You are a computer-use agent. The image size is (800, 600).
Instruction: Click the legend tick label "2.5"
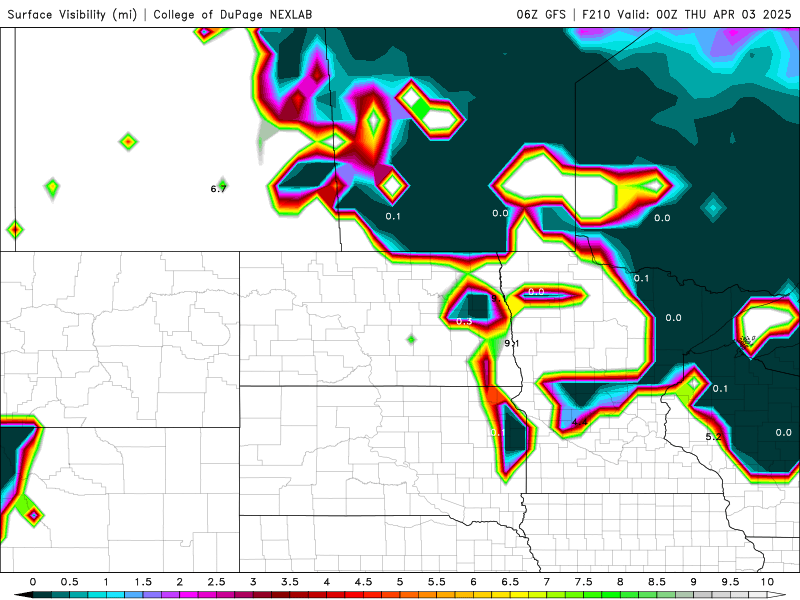(216, 582)
